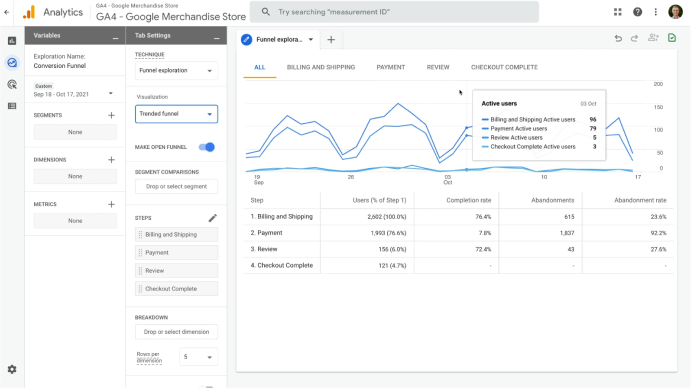691x388 pixels.
Task: Click the '2. Payment' table row
Action: (x=458, y=233)
